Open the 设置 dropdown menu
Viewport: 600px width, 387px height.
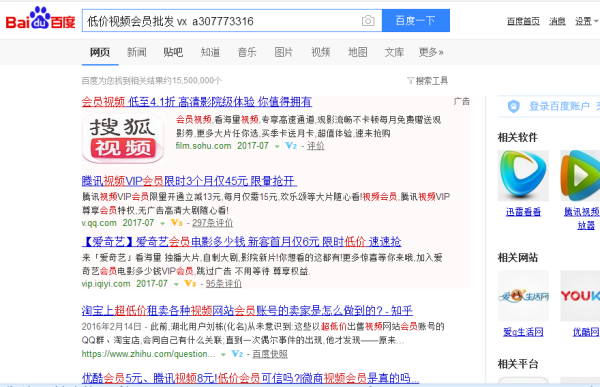(587, 21)
